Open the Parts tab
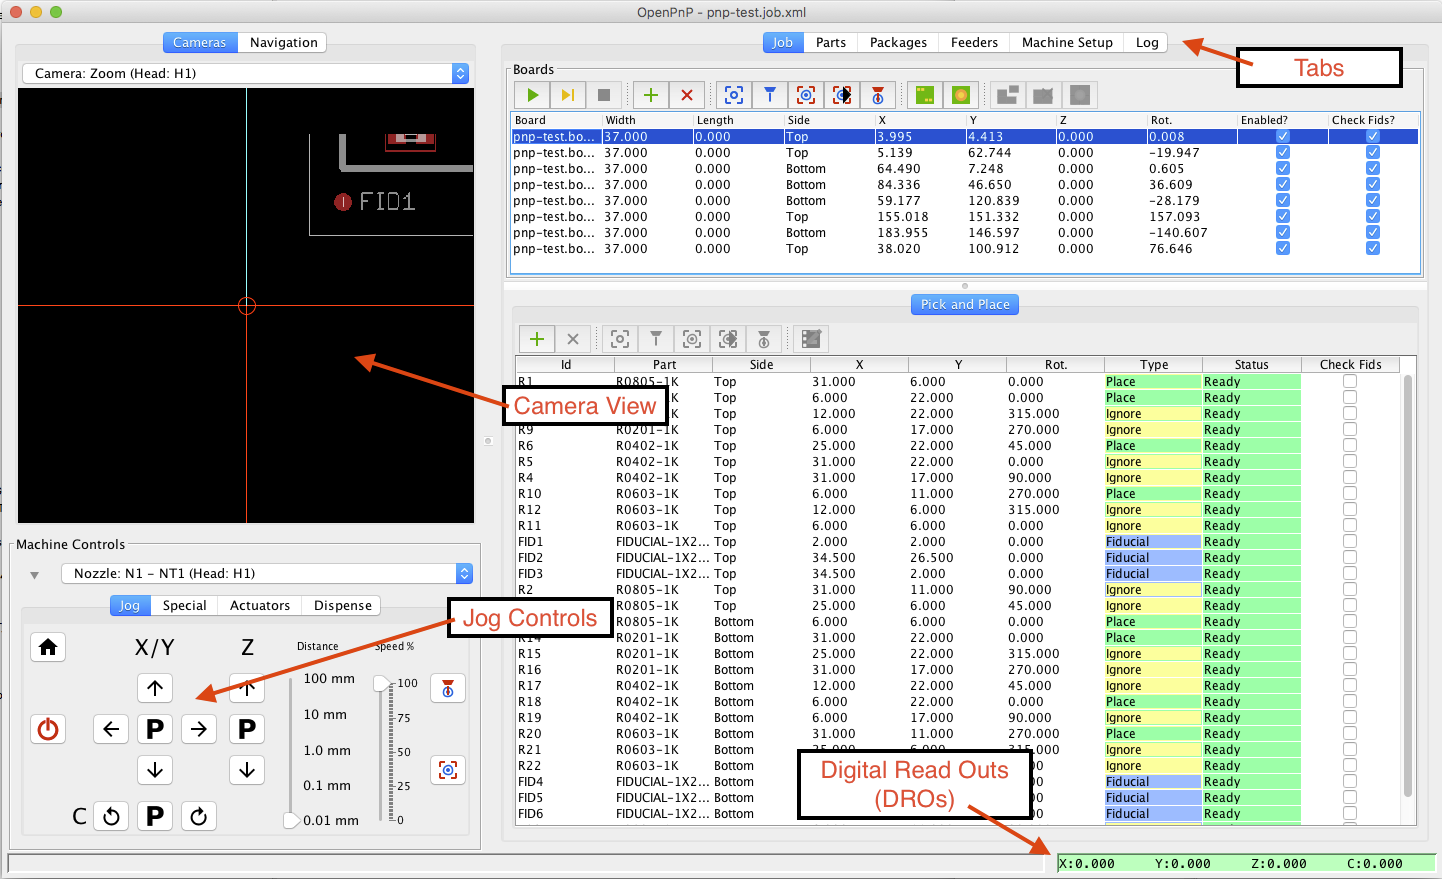Screen dimensions: 1442x879 click(x=831, y=43)
